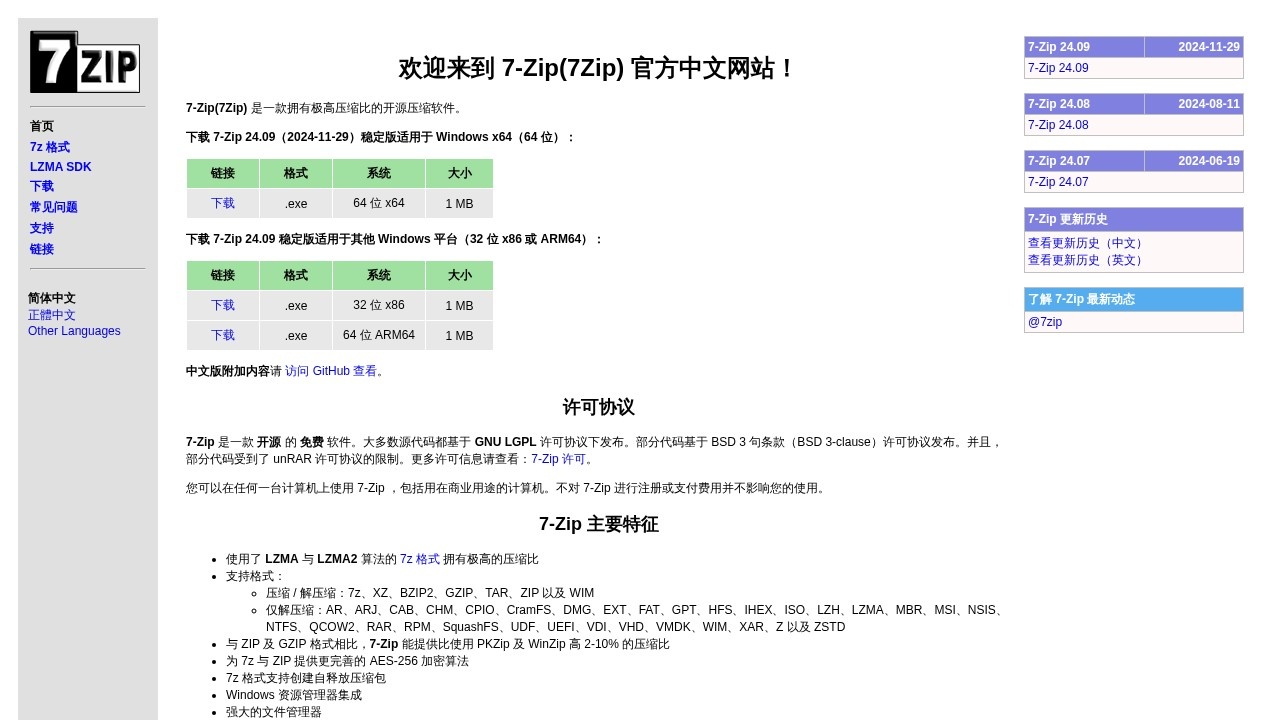Click the 7-Zip 主要特征 heading
Screen dimensions: 1280x720
[x=598, y=524]
